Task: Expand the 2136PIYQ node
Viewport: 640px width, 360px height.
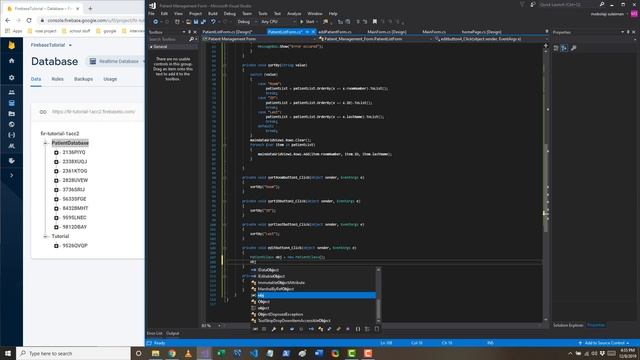Action: point(56,152)
